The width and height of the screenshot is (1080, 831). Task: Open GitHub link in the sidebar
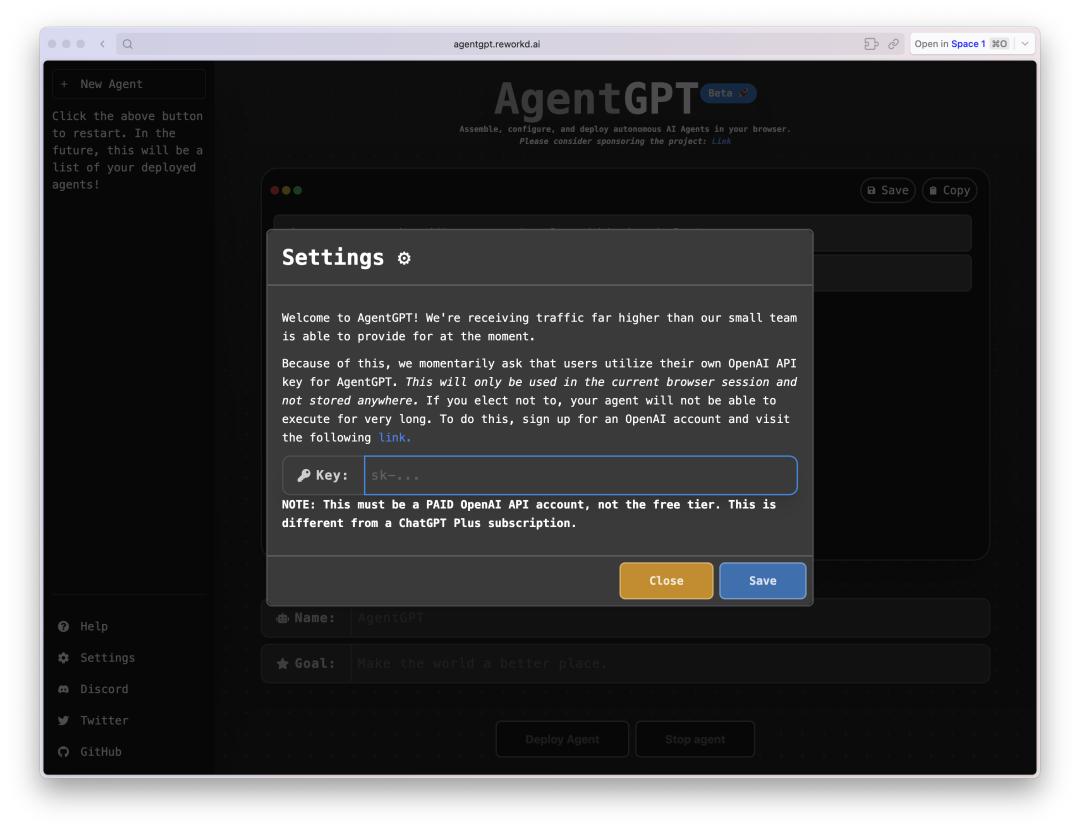(x=101, y=752)
